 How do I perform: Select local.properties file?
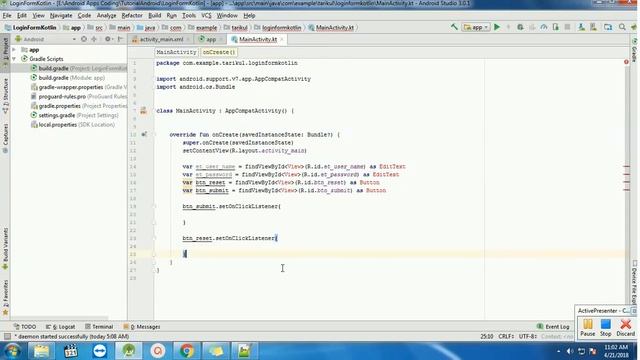tap(73, 124)
